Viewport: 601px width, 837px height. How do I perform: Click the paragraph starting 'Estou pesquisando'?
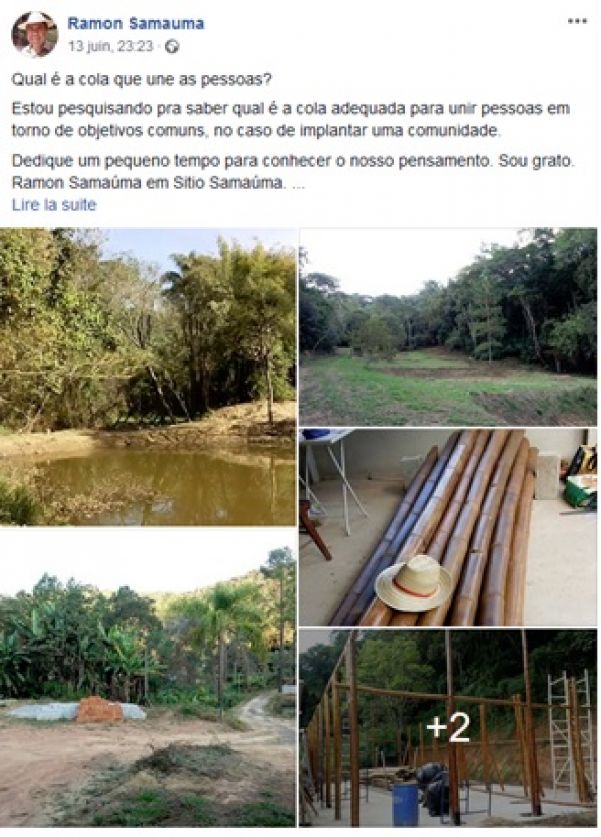(291, 120)
